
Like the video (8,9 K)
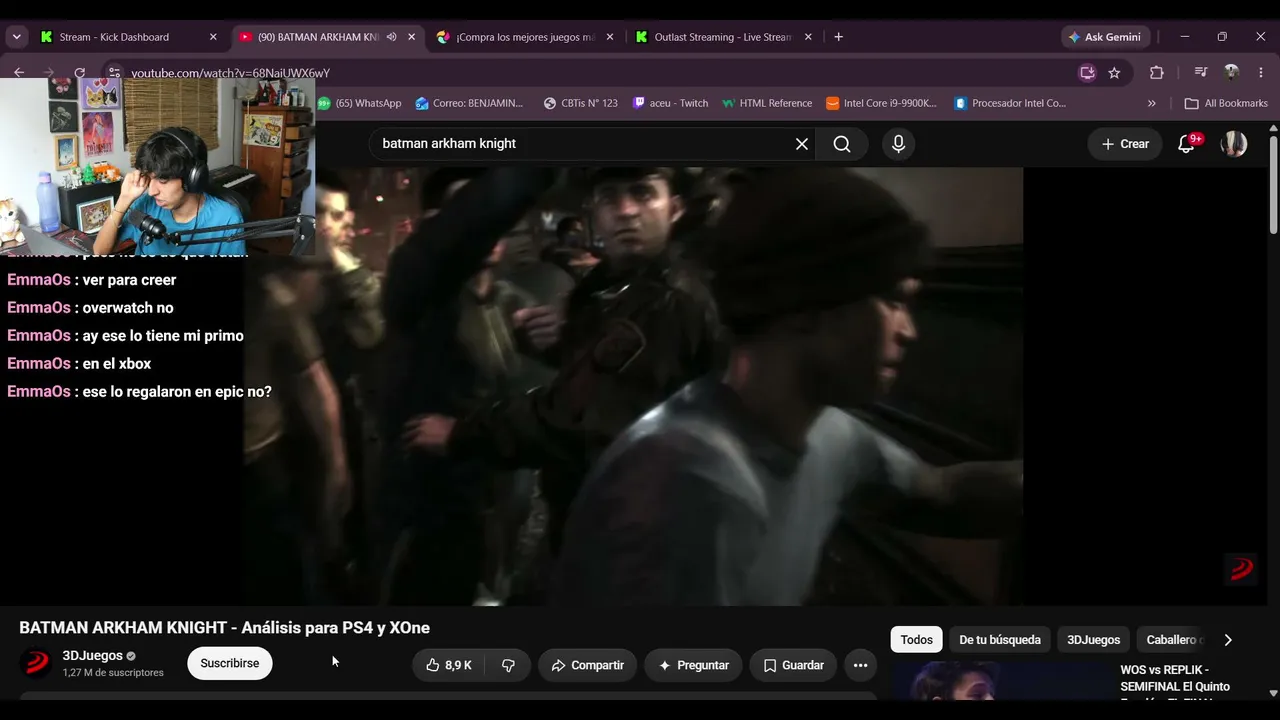pos(449,665)
